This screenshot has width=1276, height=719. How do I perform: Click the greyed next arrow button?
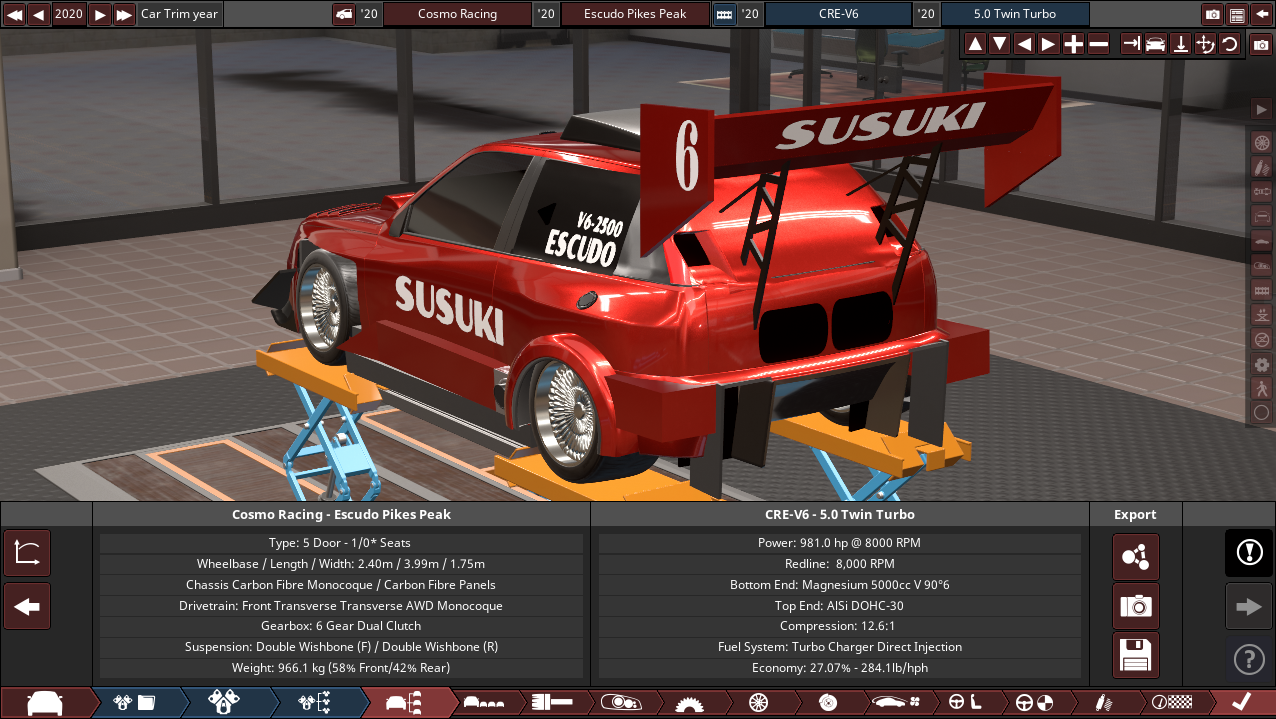click(1249, 606)
